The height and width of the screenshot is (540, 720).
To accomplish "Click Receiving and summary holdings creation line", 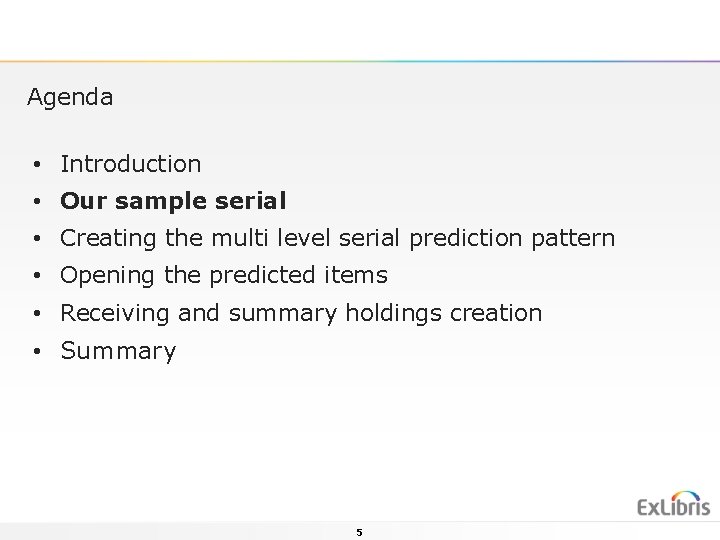I will (x=301, y=313).
